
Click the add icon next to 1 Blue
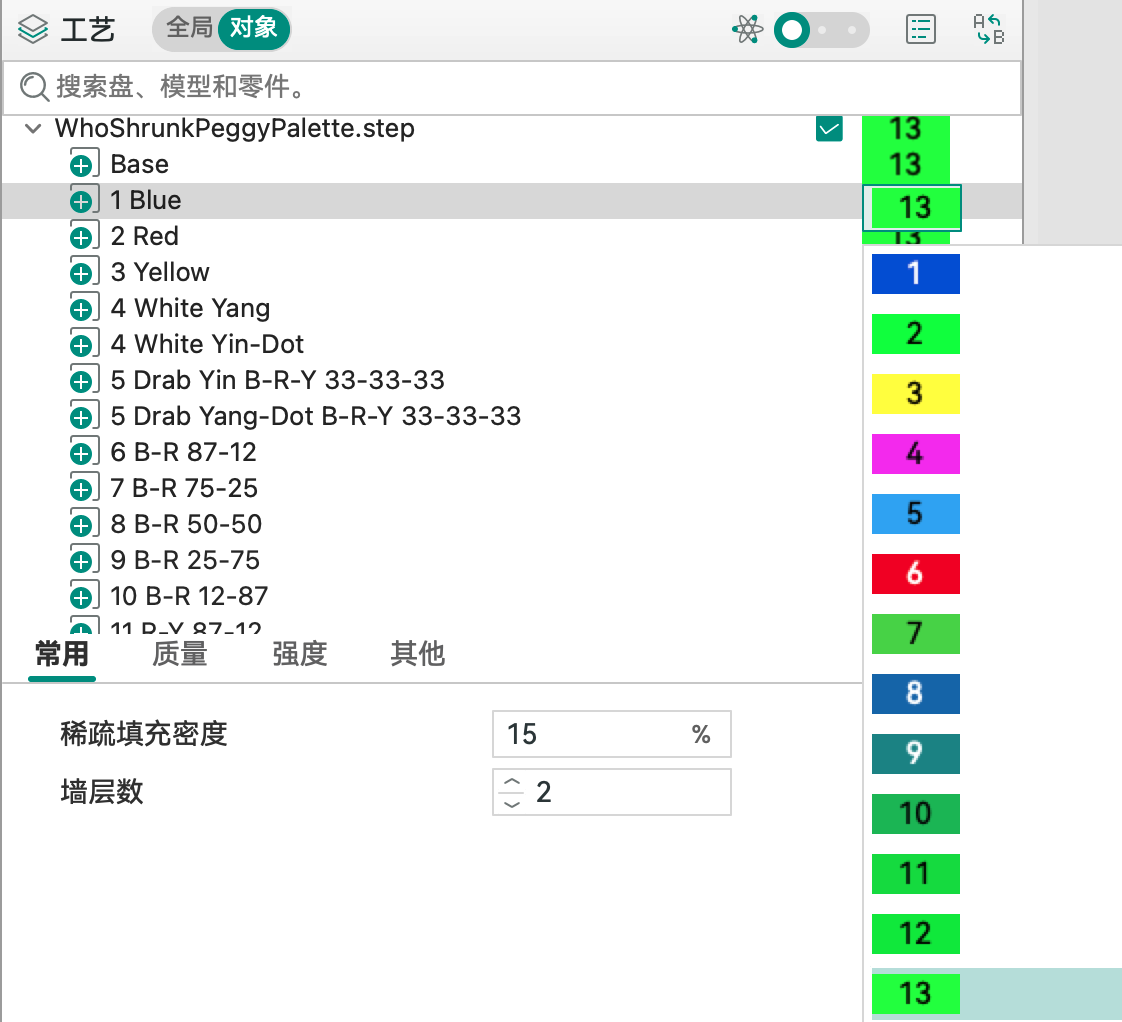(x=83, y=200)
